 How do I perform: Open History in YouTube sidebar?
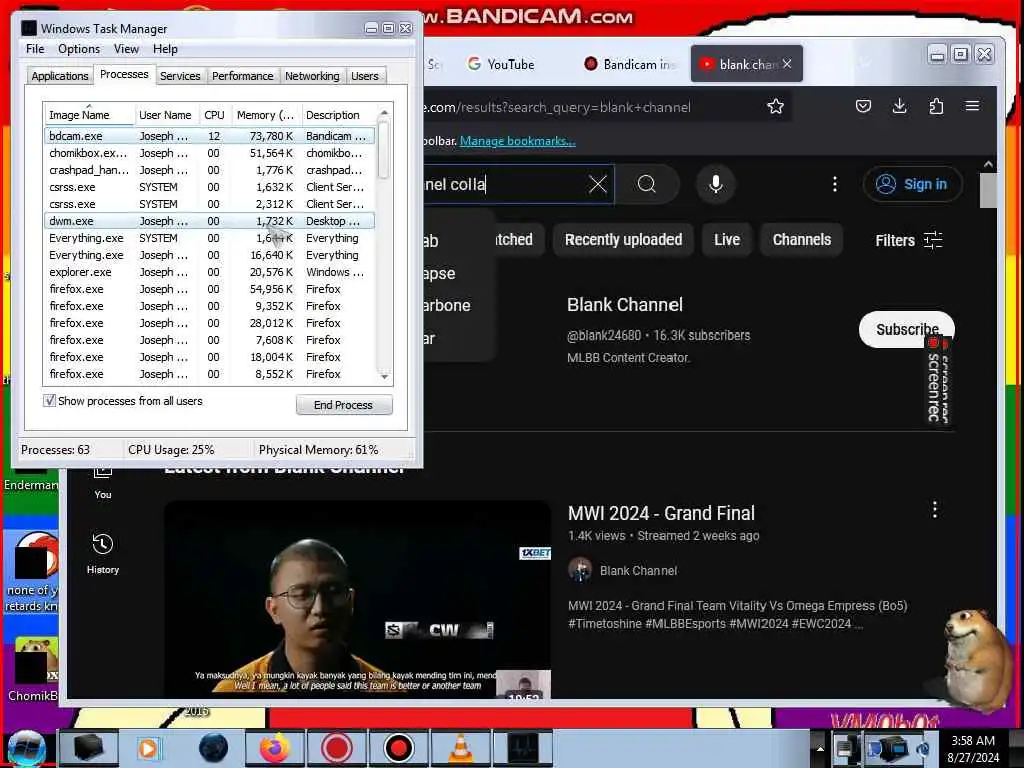[x=103, y=553]
